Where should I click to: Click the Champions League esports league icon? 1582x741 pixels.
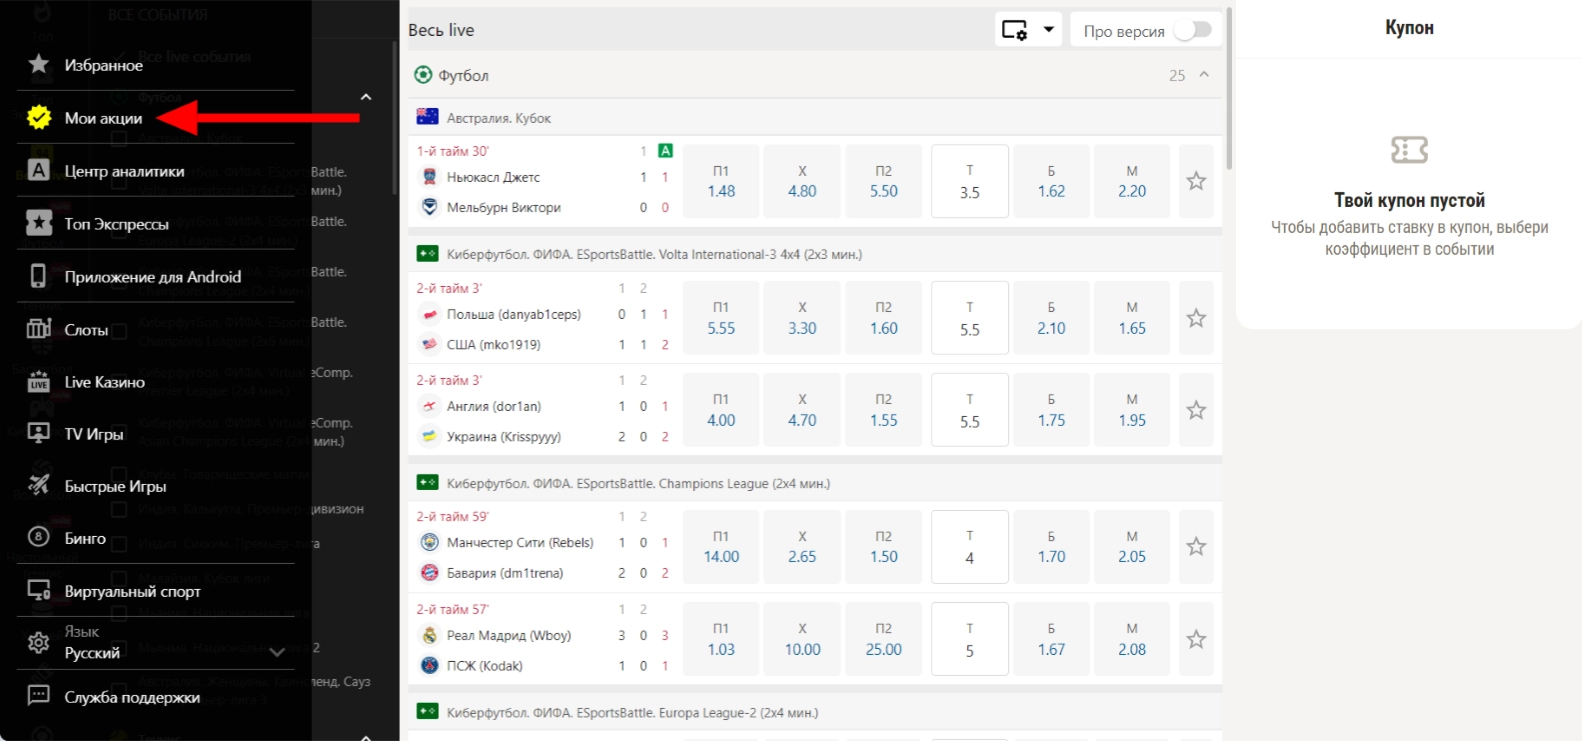tap(427, 483)
